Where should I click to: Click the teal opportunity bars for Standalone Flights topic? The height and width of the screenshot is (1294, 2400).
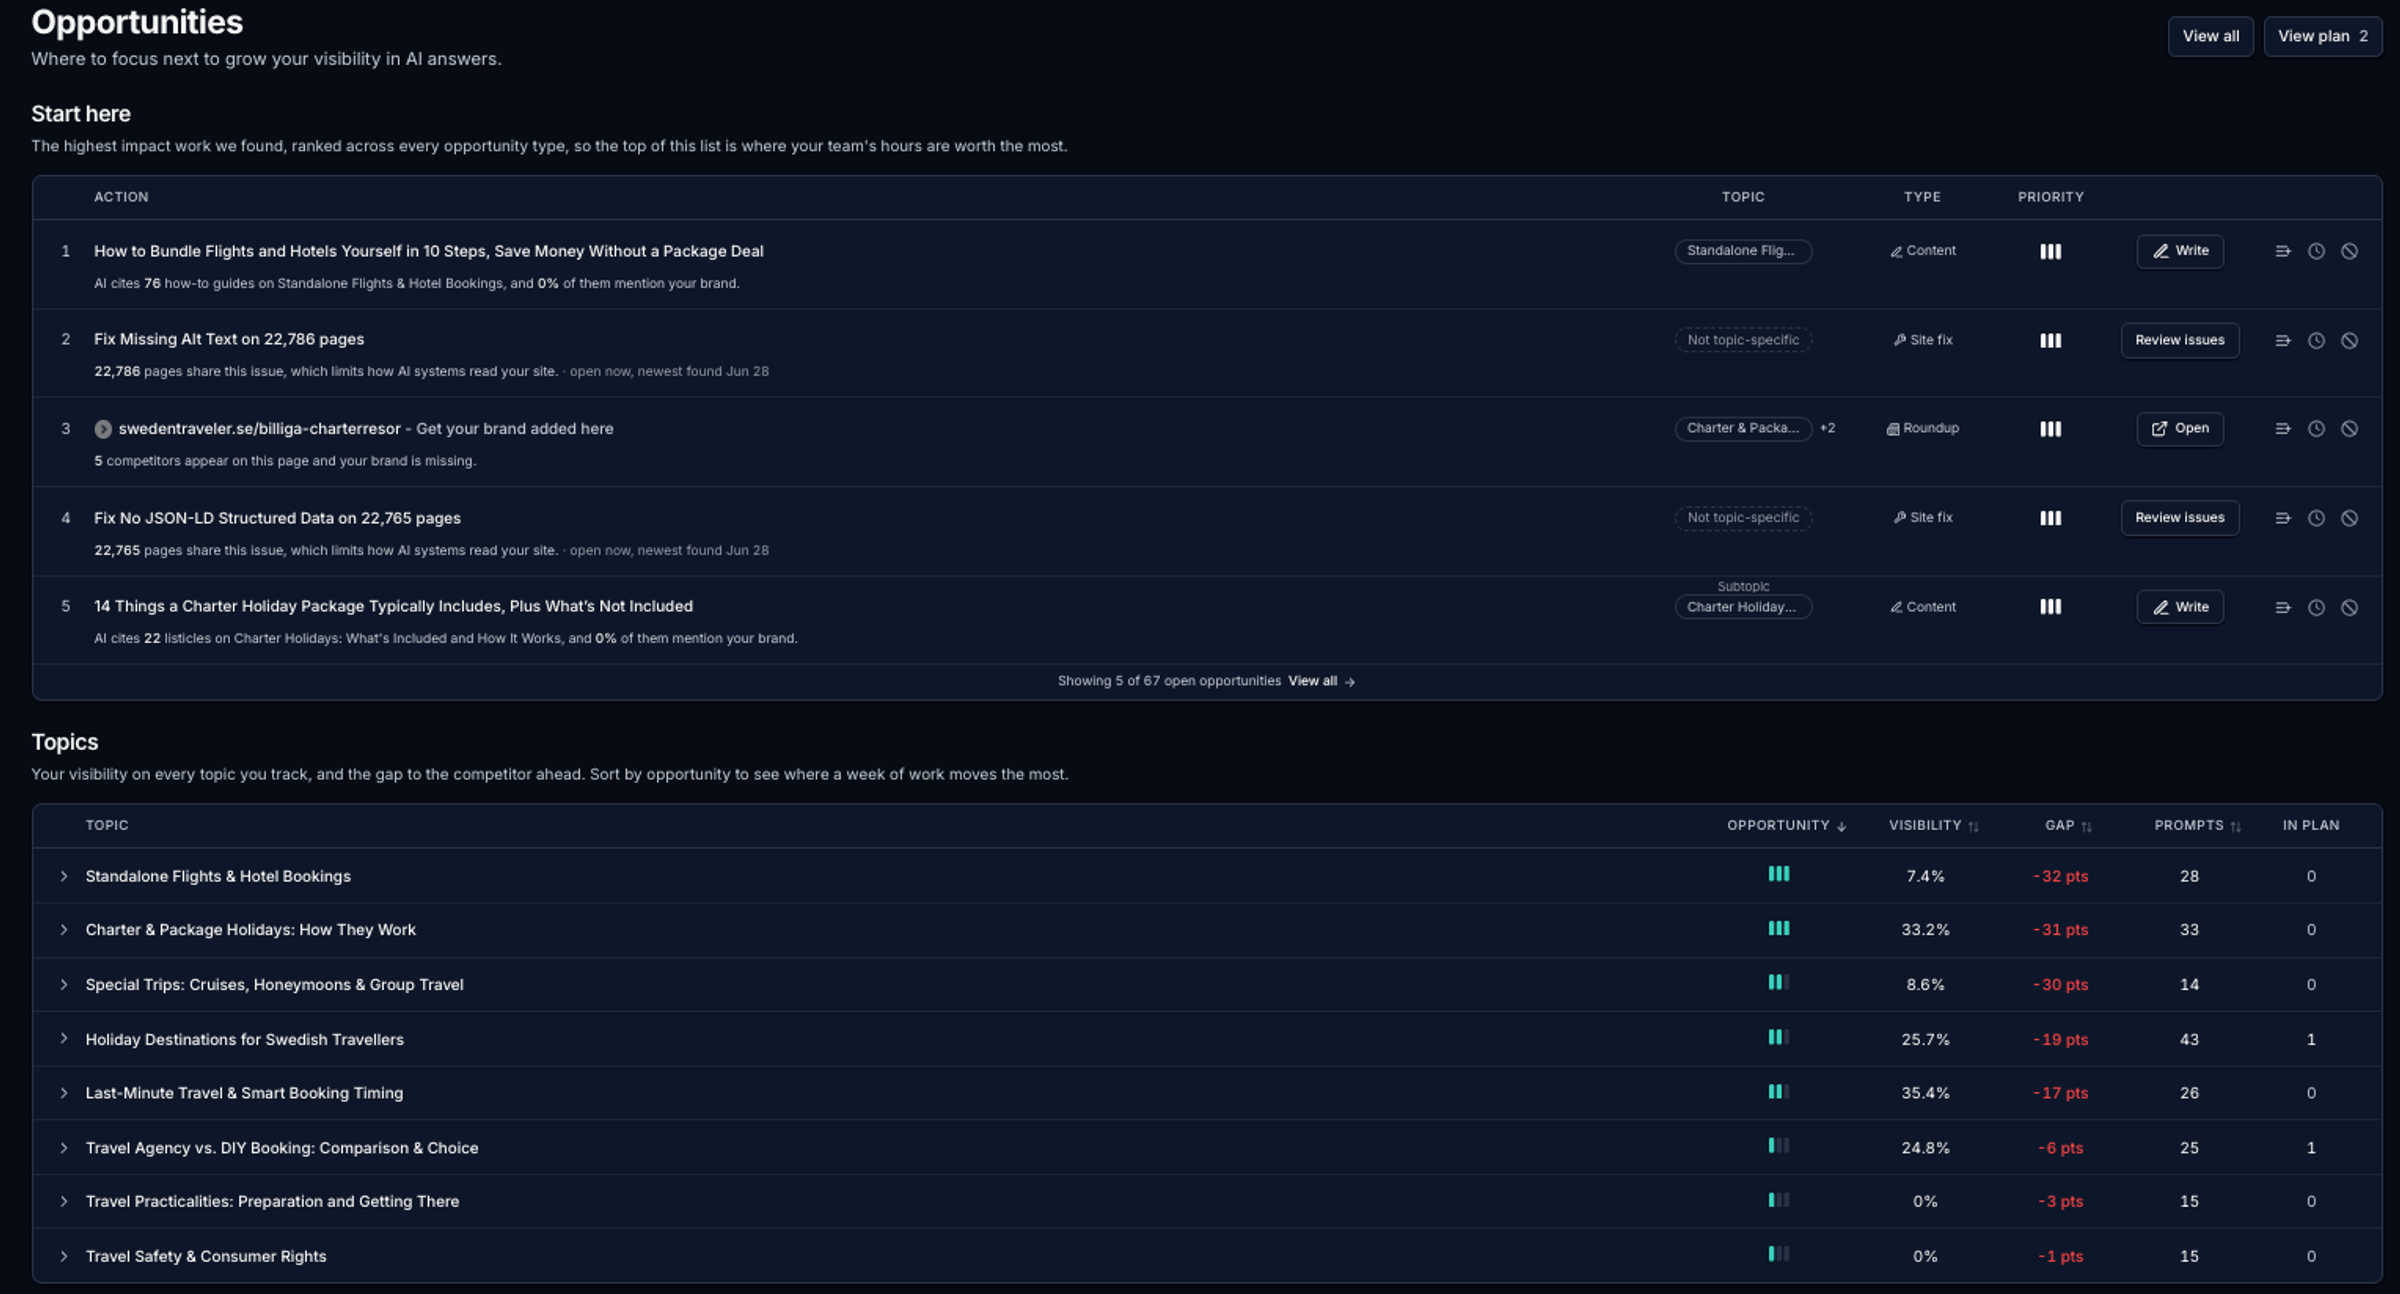coord(1778,874)
